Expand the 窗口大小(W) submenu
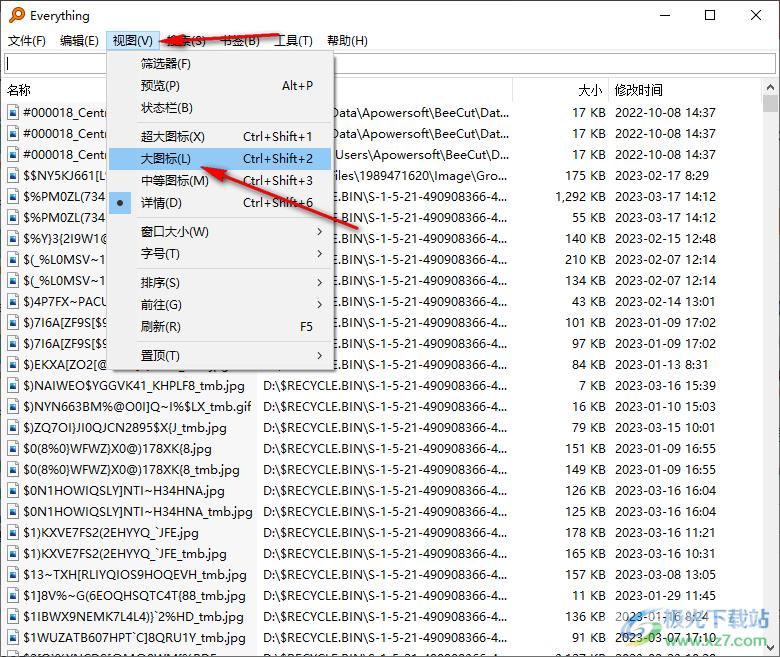This screenshot has width=780, height=657. 220,232
